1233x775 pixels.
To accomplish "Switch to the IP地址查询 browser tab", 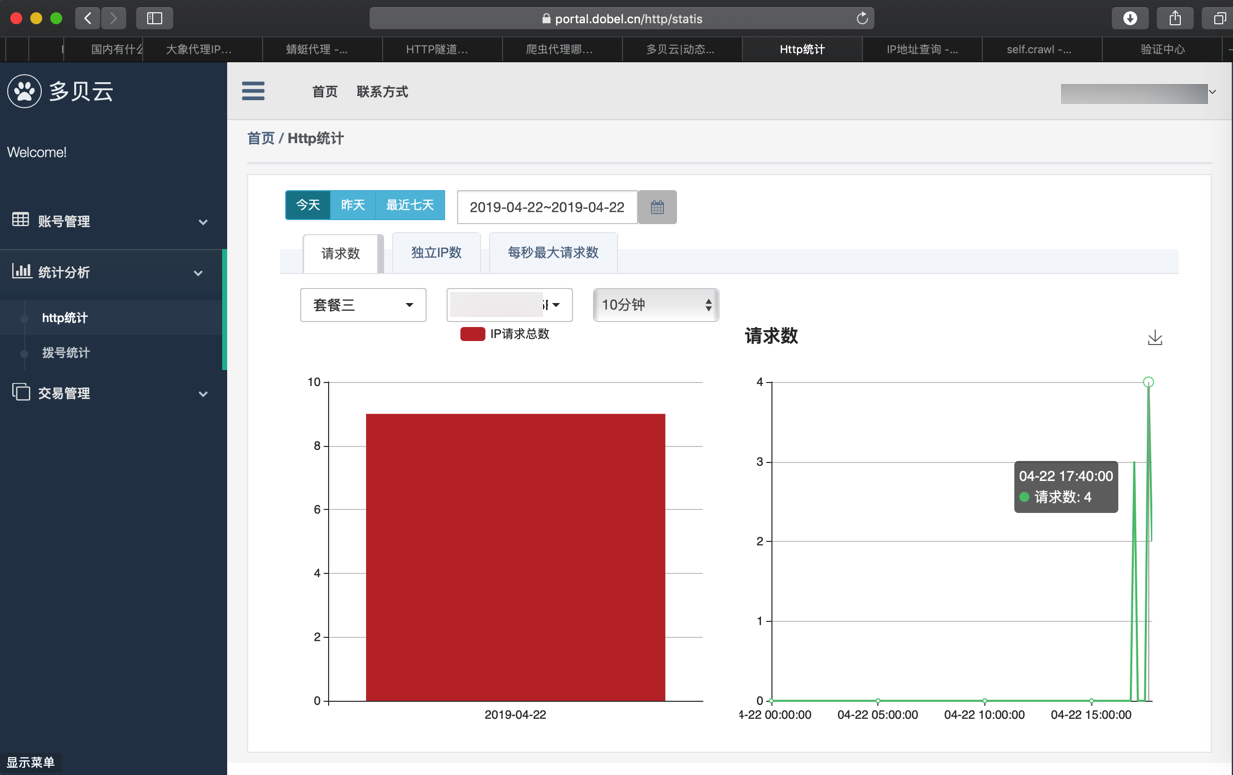I will 922,49.
